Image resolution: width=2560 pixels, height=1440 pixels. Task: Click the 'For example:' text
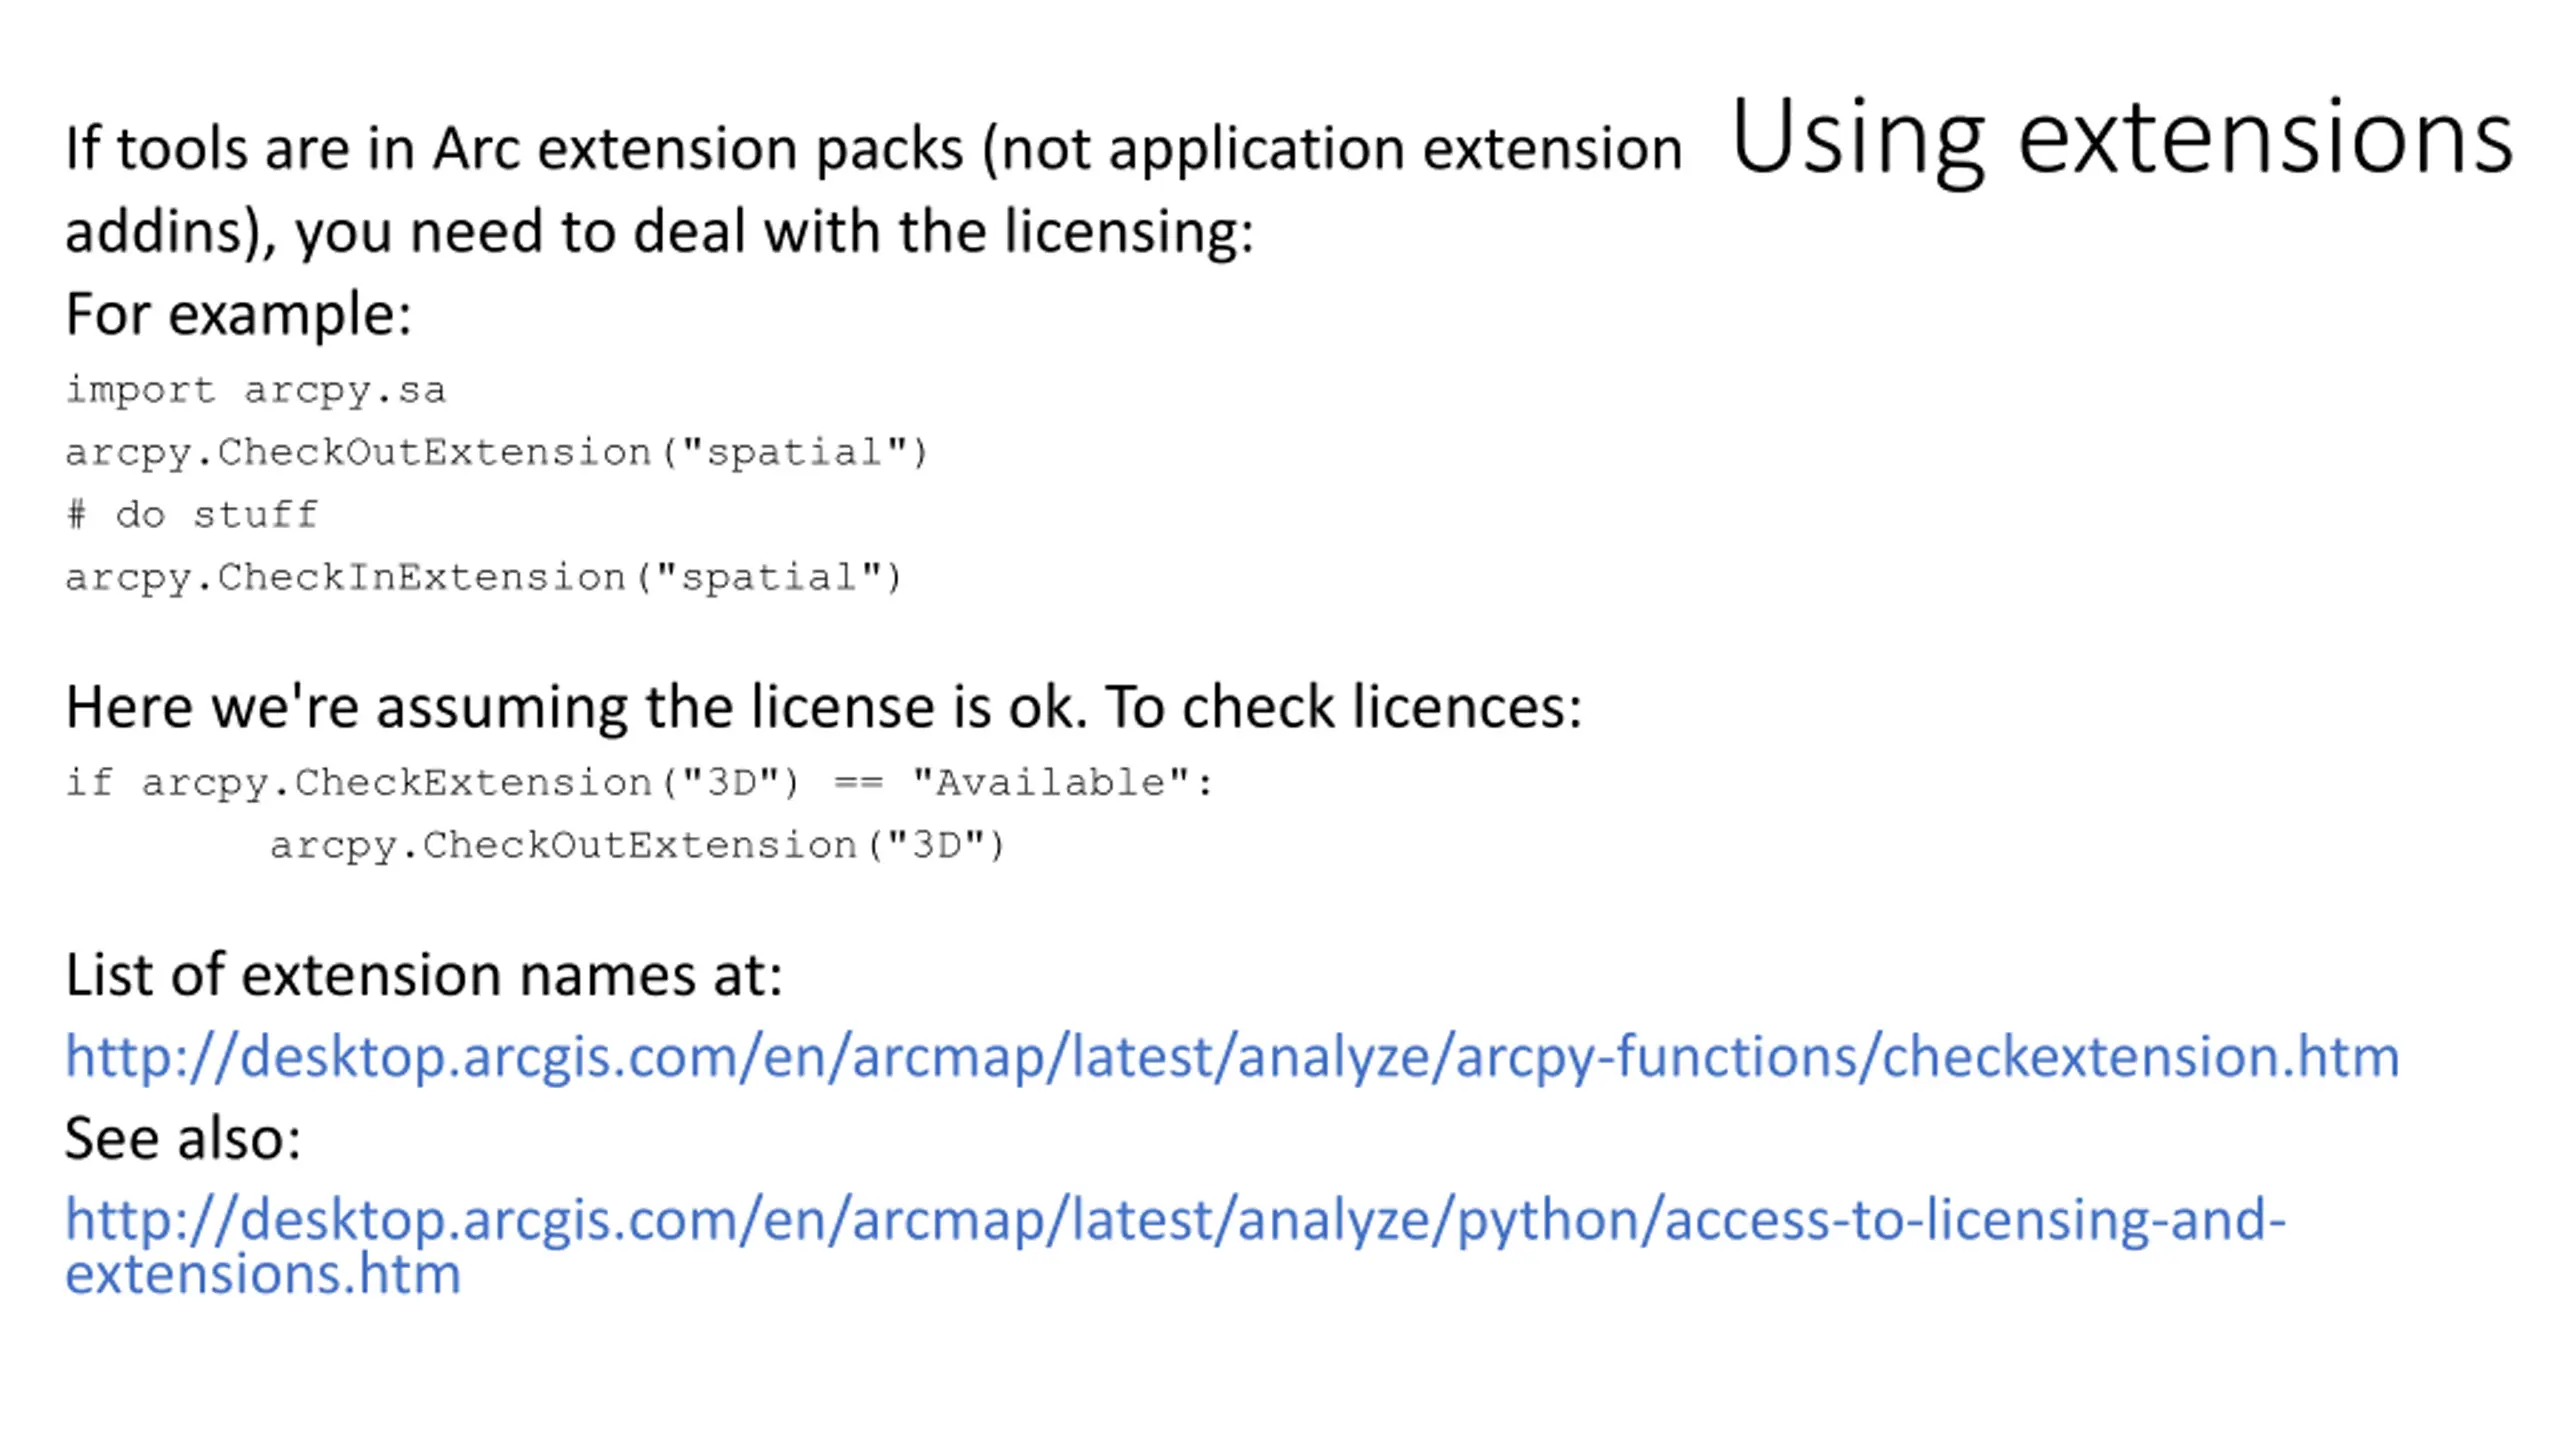pos(238,314)
